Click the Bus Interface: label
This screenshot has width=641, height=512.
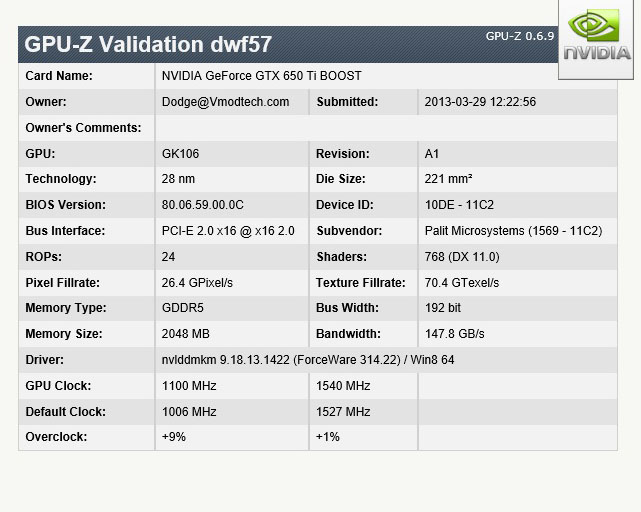click(x=65, y=231)
